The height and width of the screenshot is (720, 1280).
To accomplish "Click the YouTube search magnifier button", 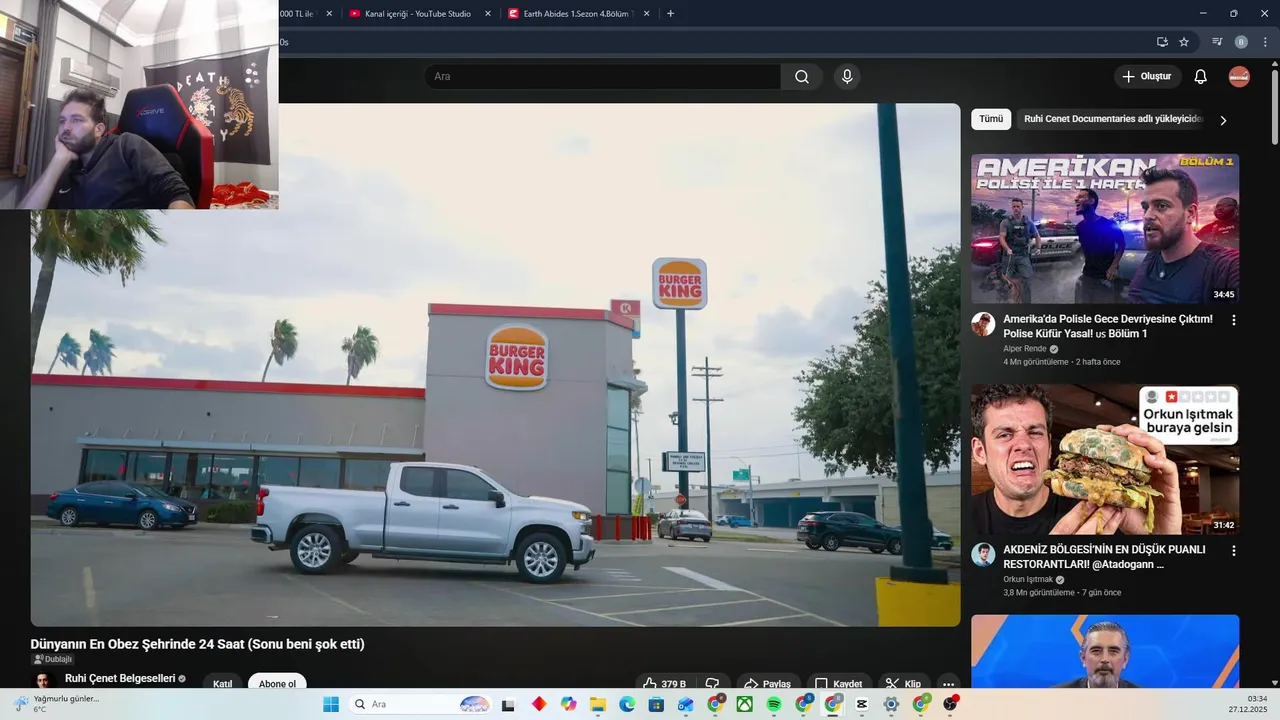I will click(802, 77).
